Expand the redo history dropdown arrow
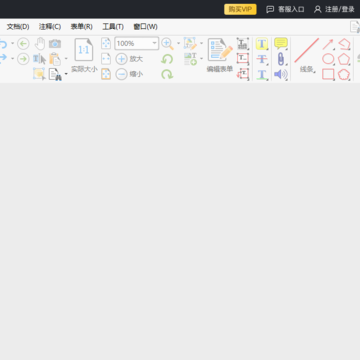Screen dimensions: 360x360 [12, 59]
